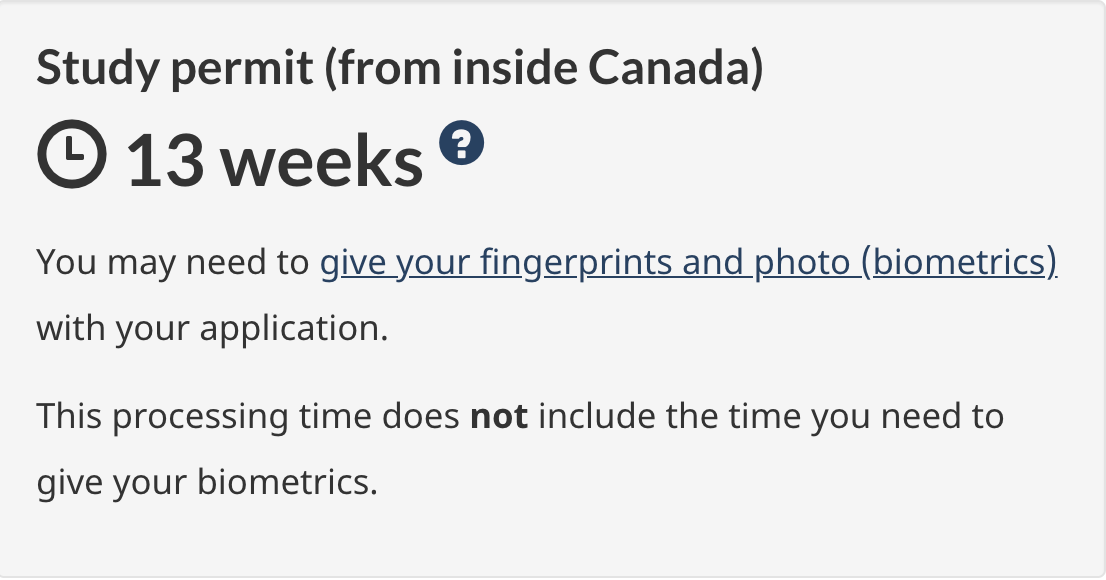Click the "with your application." text
Image resolution: width=1106 pixels, height=580 pixels.
(212, 329)
